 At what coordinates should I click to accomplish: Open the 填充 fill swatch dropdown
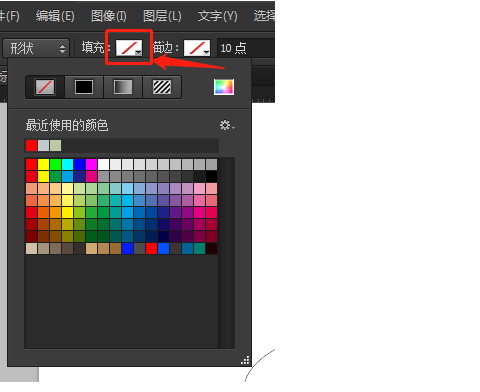129,48
